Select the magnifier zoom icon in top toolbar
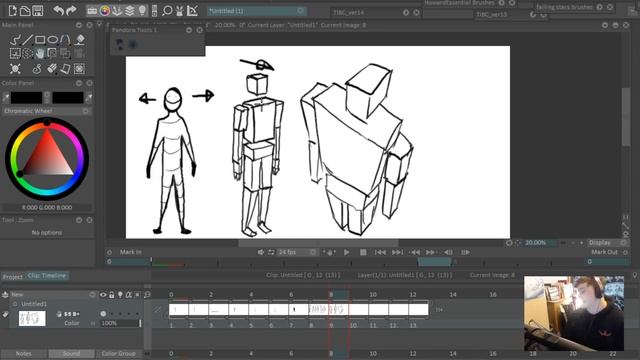Screen dimensions: 640x360 point(167,11)
